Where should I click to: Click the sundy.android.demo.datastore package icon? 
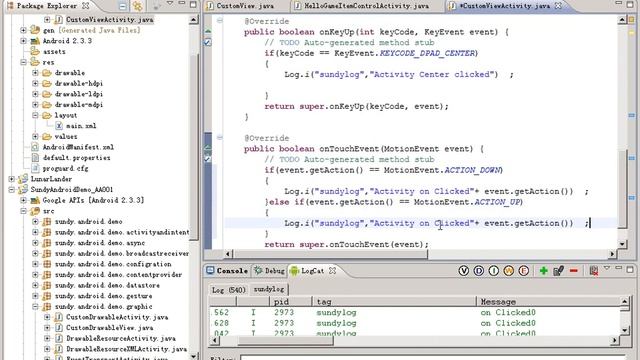(47, 285)
